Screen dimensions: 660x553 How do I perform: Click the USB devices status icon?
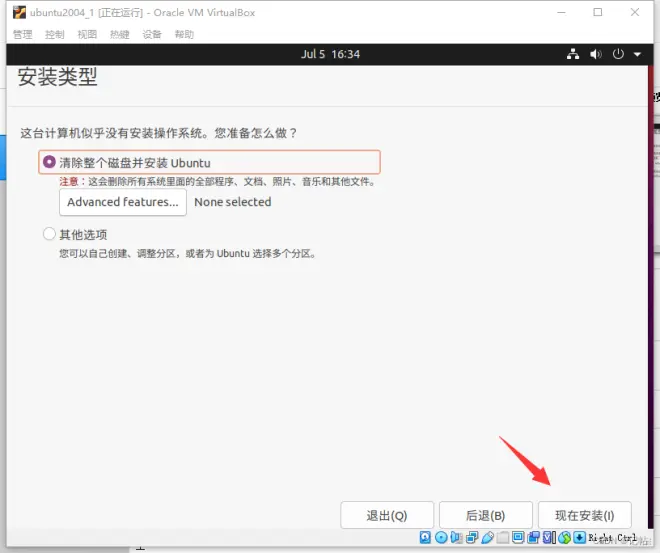487,537
